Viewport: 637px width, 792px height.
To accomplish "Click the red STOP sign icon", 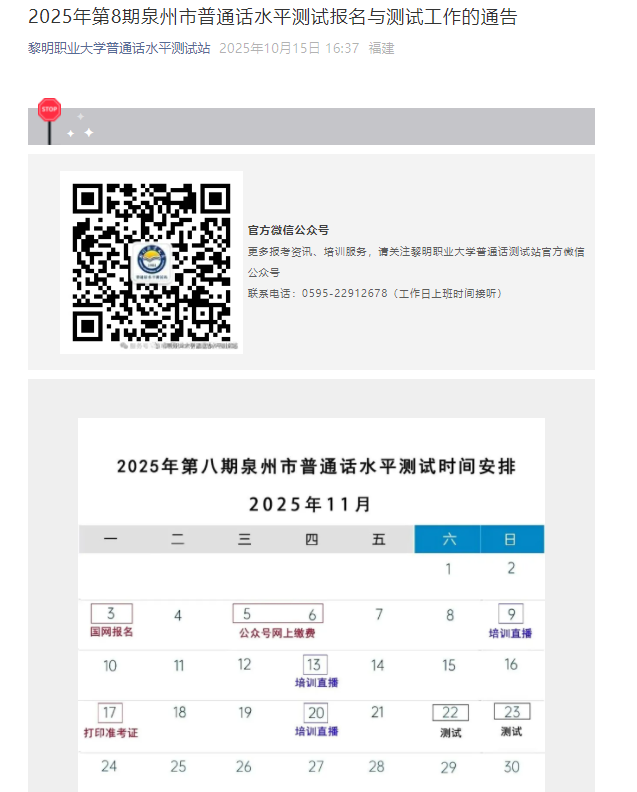I will tap(49, 110).
